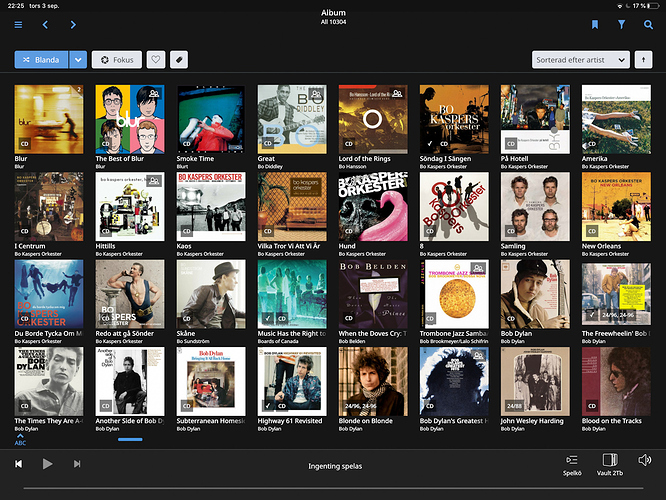Screen dimensions: 666x500
Task: Open the ABC alphabet jump control
Action: 20,440
